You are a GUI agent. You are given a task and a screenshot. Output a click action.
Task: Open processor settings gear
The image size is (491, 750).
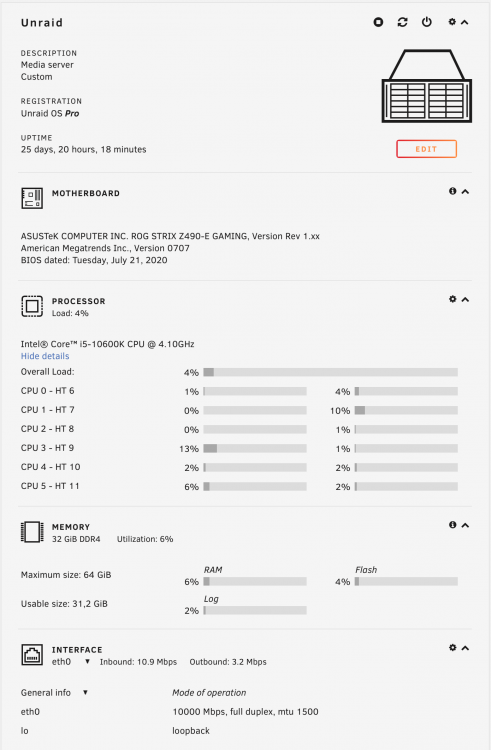452,299
